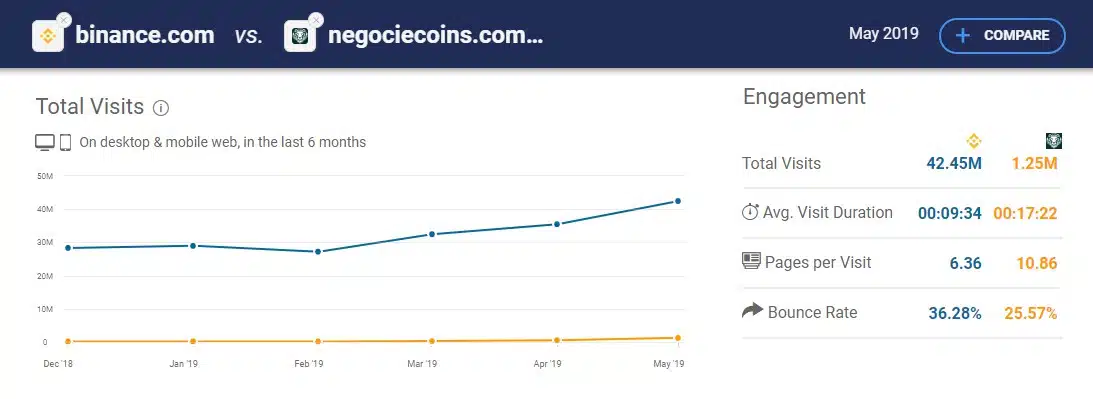Screen dimensions: 1093x399
Task: Click the mobile phone icon
Action: tap(66, 142)
